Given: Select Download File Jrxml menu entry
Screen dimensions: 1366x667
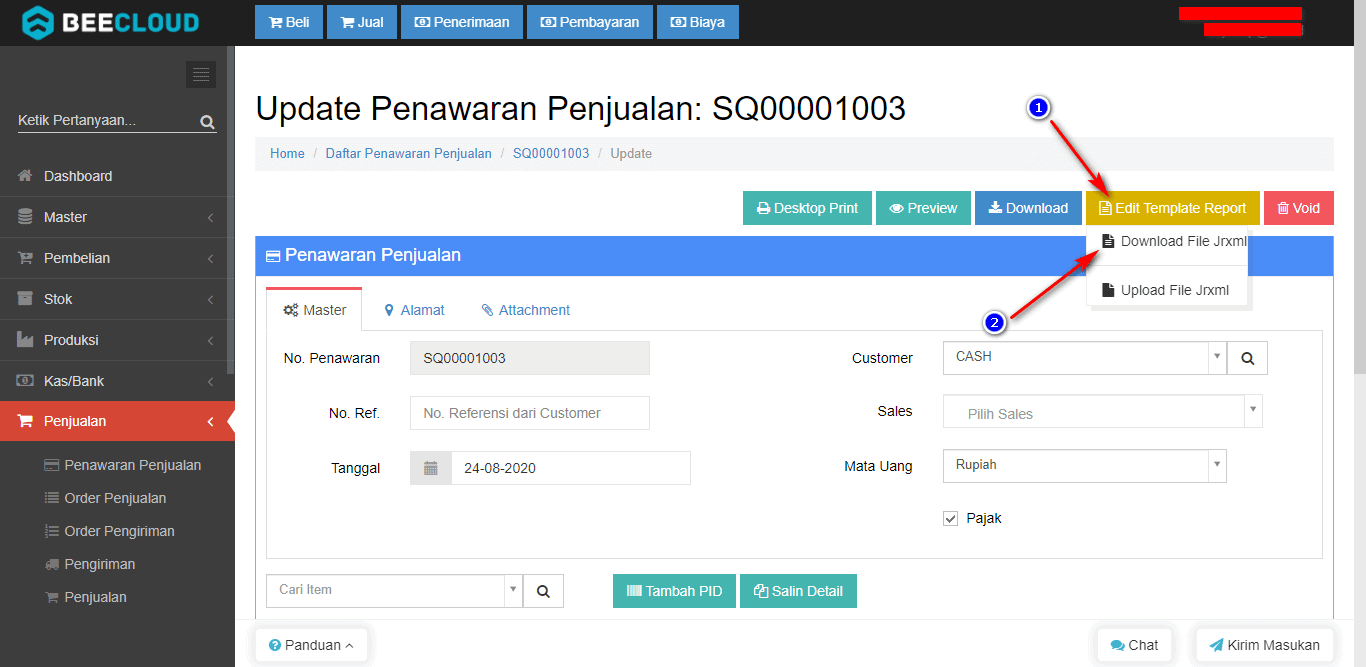Looking at the screenshot, I should pyautogui.click(x=1167, y=241).
